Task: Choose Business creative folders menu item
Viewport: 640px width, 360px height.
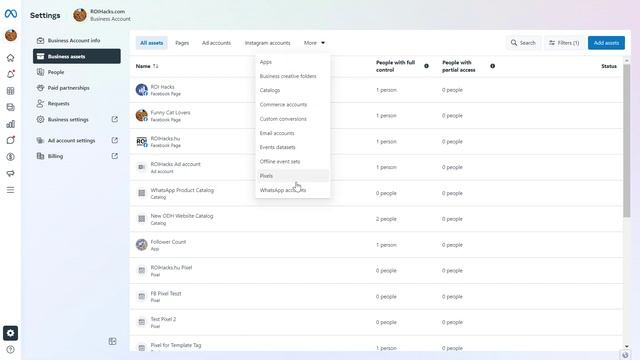Action: coord(292,76)
